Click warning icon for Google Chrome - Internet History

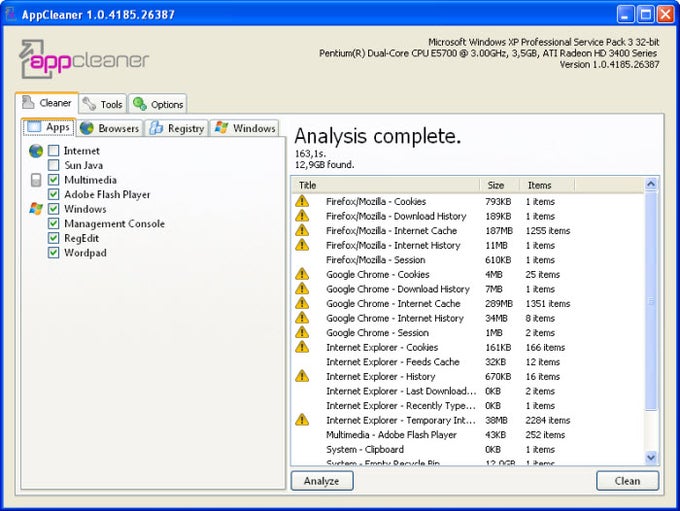[x=302, y=318]
